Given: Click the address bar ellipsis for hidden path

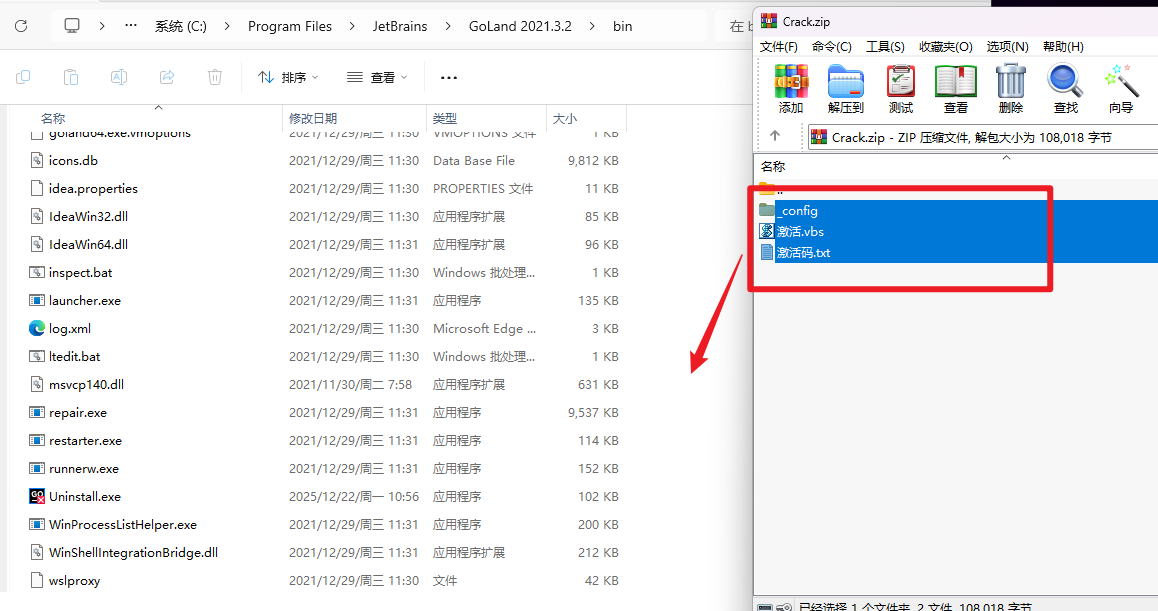Looking at the screenshot, I should pos(131,26).
